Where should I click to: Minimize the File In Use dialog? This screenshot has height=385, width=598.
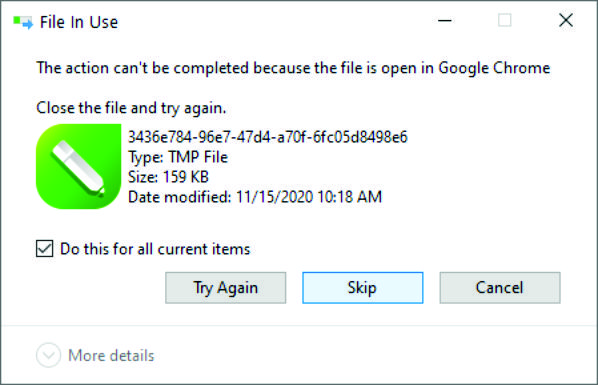445,21
